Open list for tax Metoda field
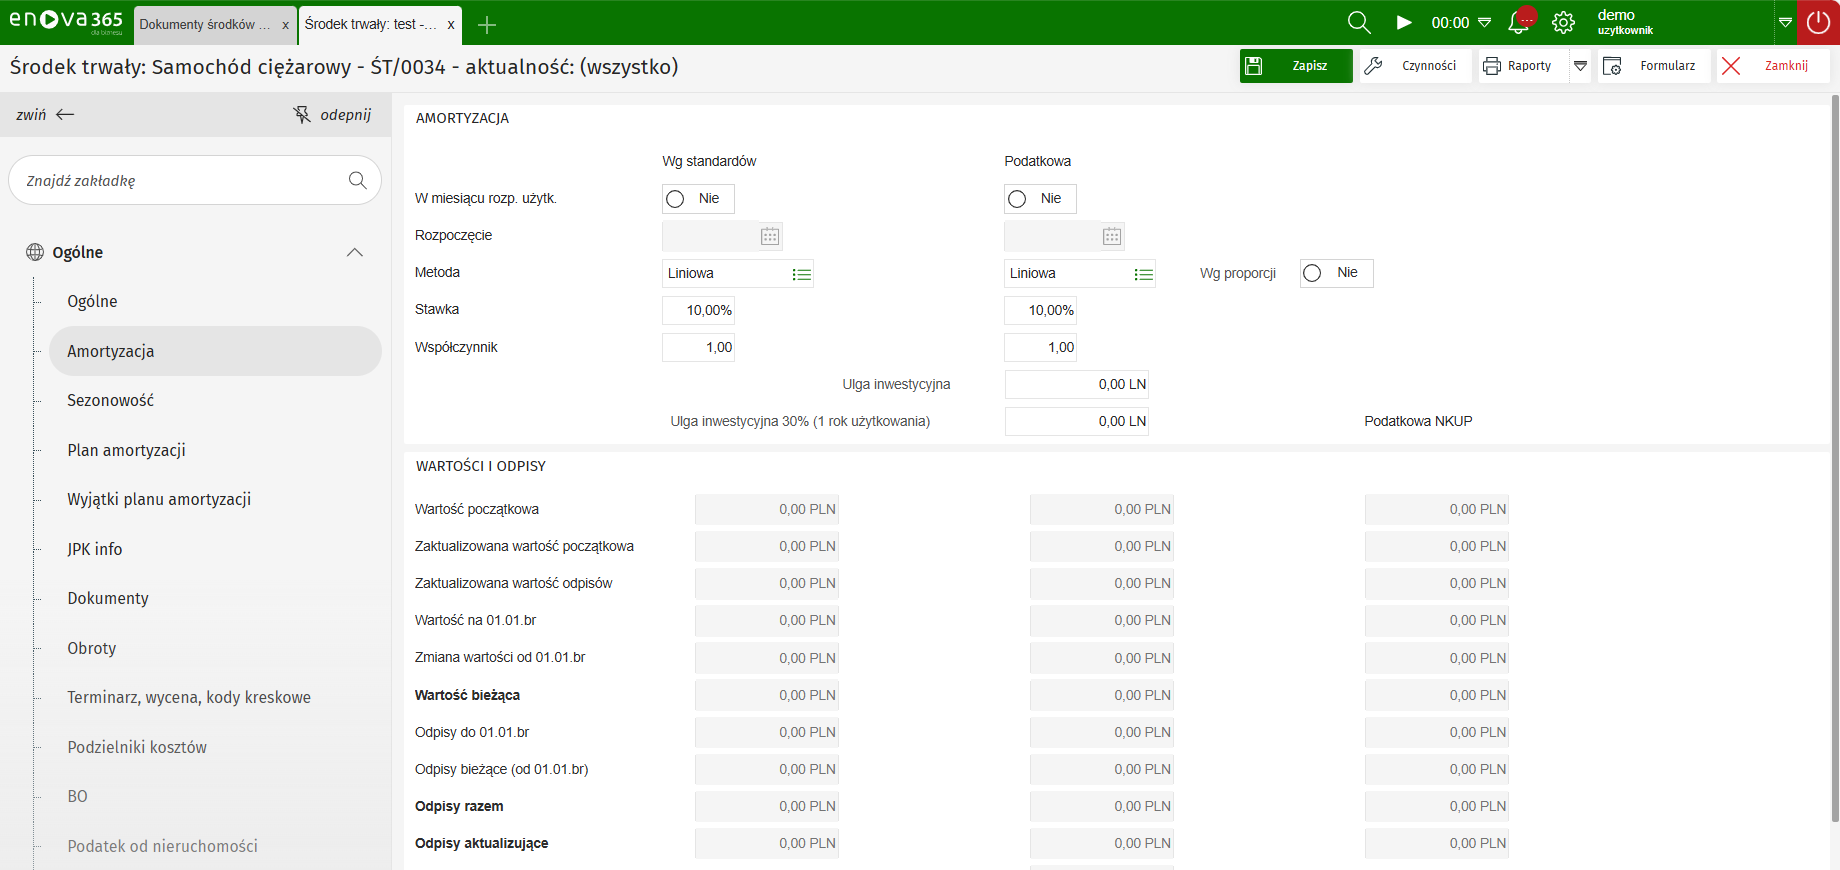Image resolution: width=1840 pixels, height=870 pixels. click(x=1144, y=274)
